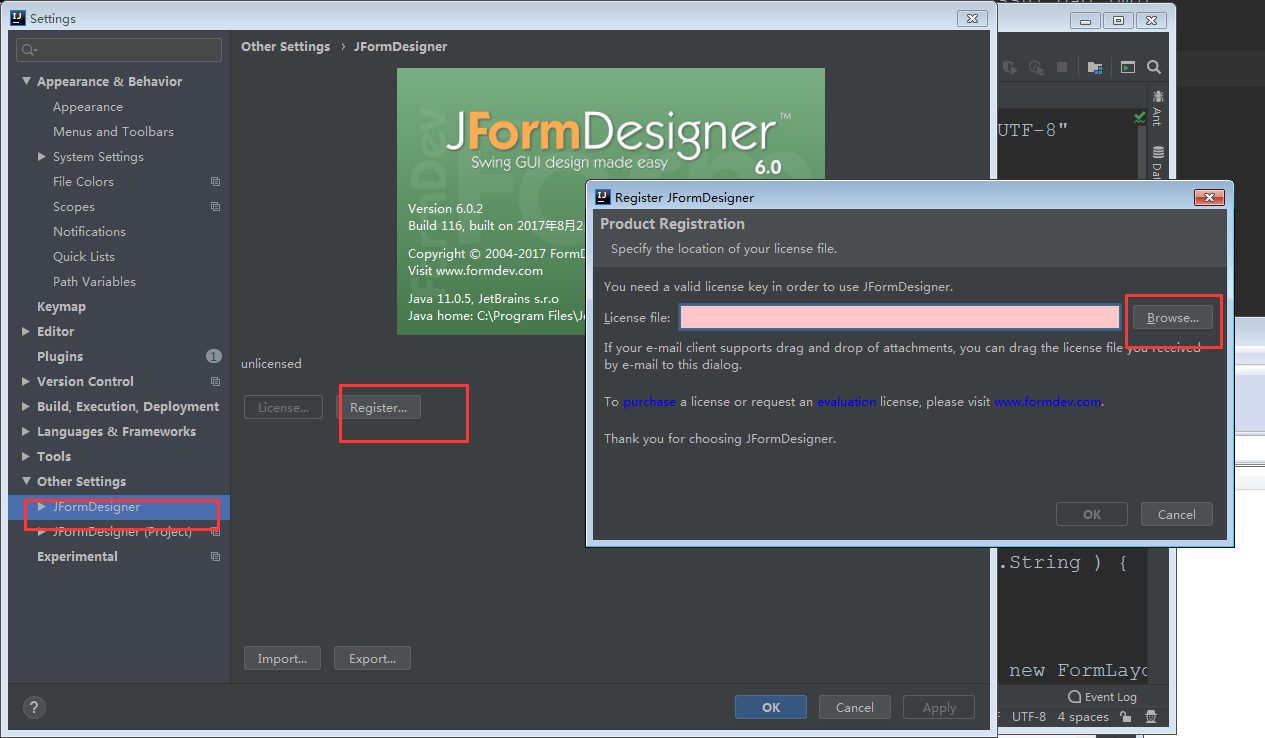Image resolution: width=1265 pixels, height=738 pixels.
Task: Click the copy settings icon beside Scopes
Action: pyautogui.click(x=215, y=206)
